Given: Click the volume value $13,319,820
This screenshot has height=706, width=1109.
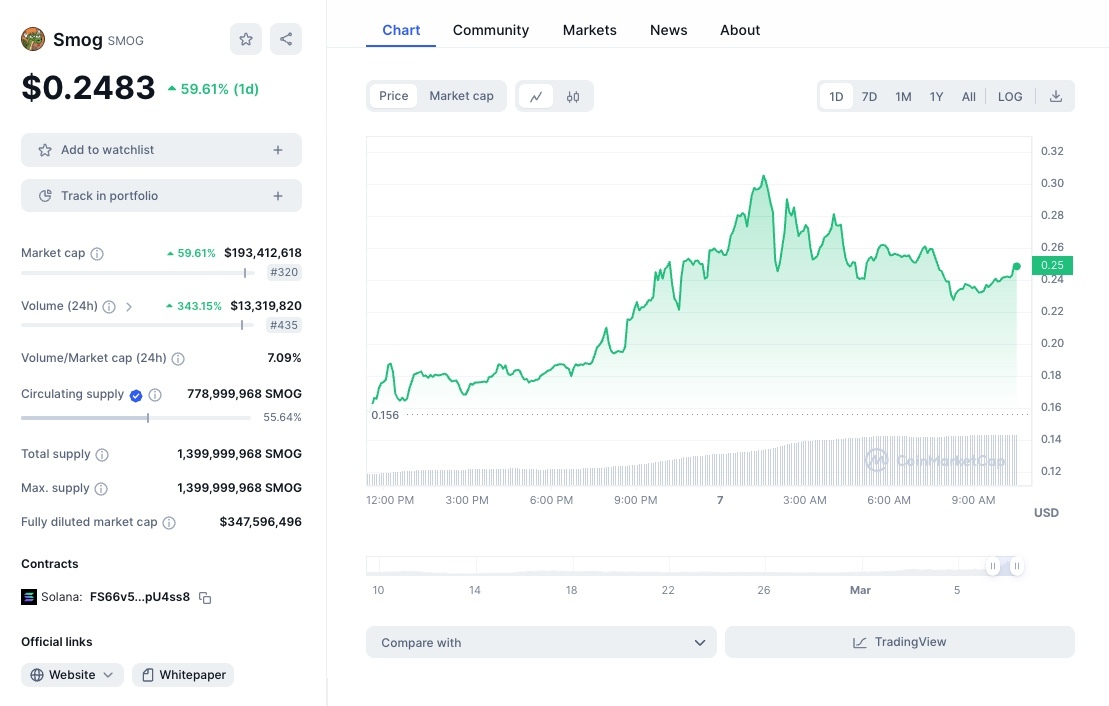Looking at the screenshot, I should click(266, 306).
